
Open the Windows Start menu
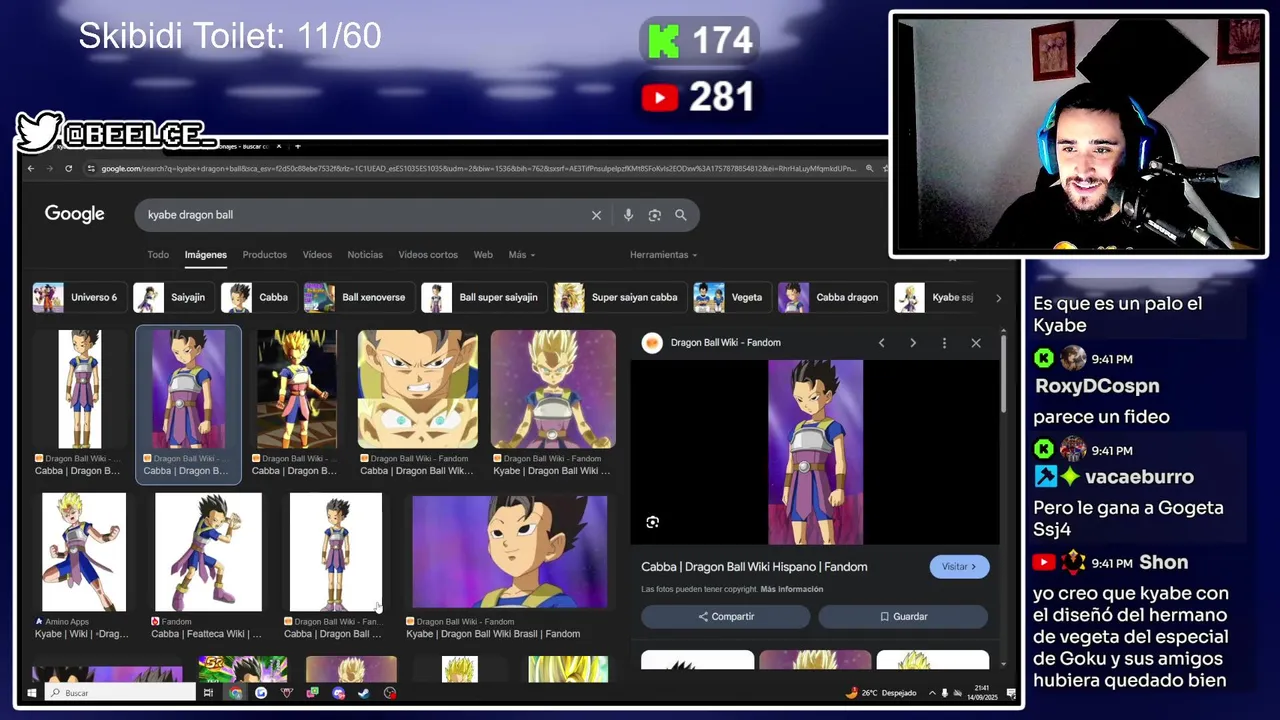click(x=31, y=692)
